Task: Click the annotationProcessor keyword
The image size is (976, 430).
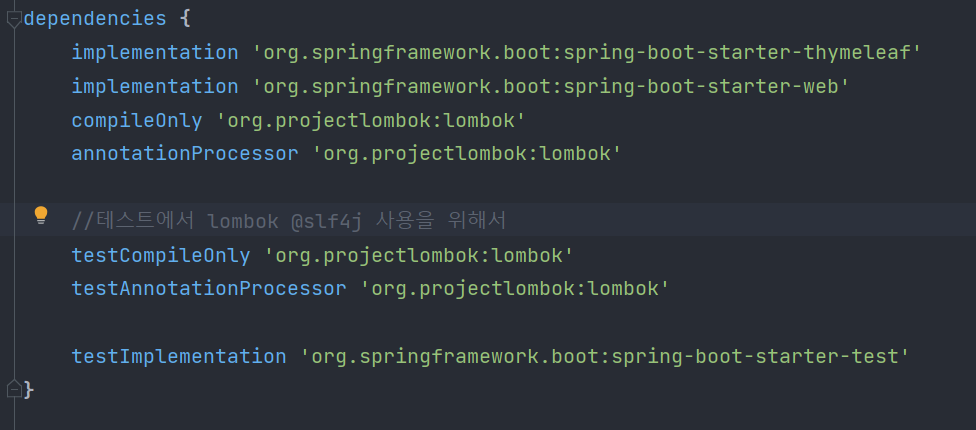Action: point(185,154)
